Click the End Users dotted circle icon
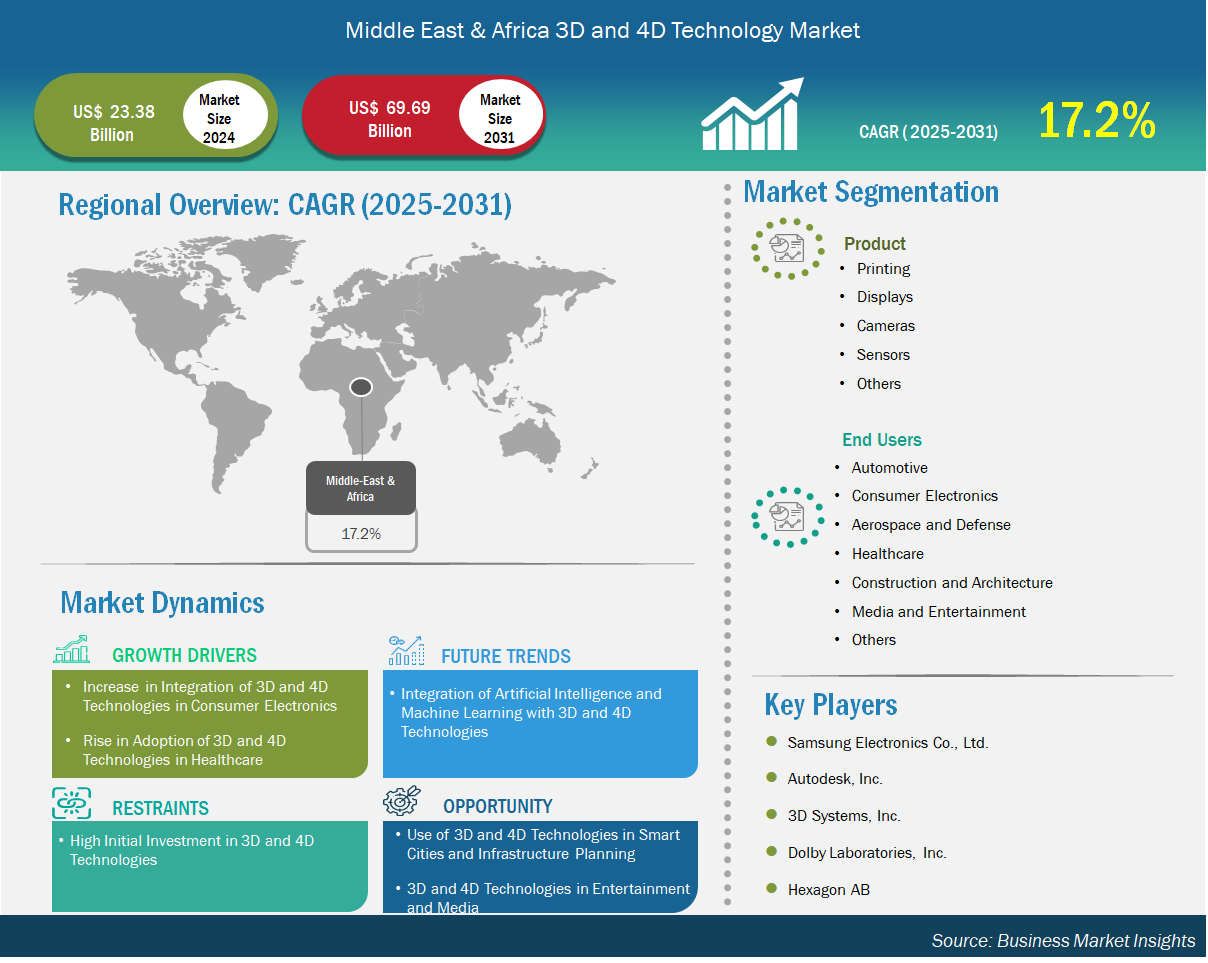 point(788,516)
